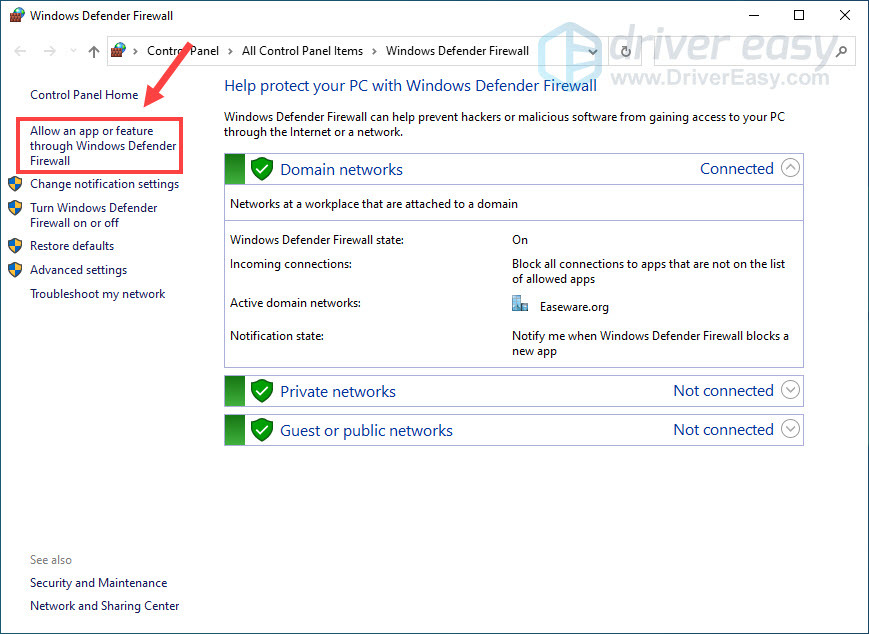The width and height of the screenshot is (869, 634).
Task: Open address bar history dropdown
Action: coord(593,52)
